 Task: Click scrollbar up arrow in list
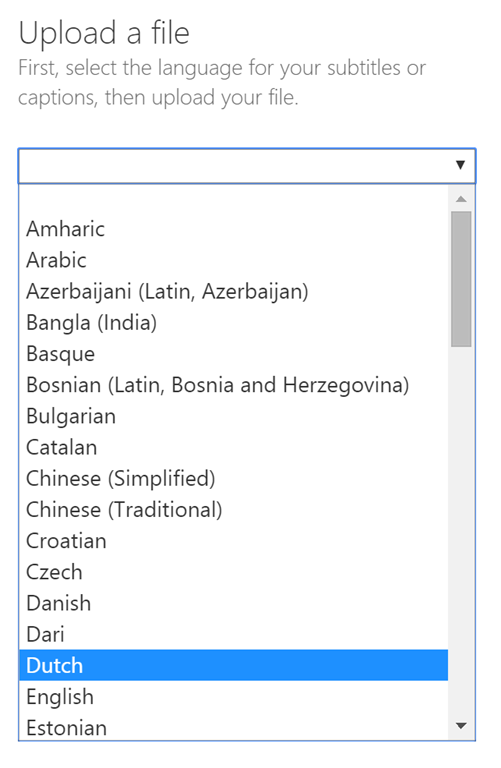click(461, 199)
